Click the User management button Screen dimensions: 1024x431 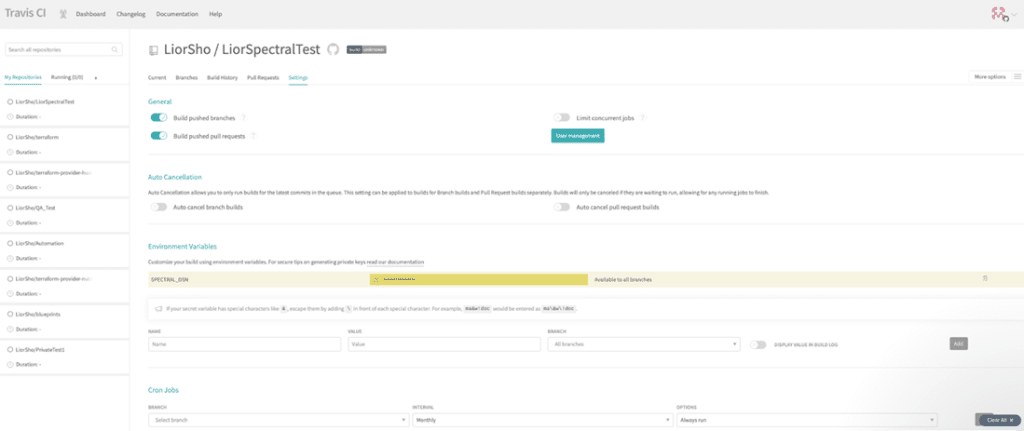tap(578, 136)
